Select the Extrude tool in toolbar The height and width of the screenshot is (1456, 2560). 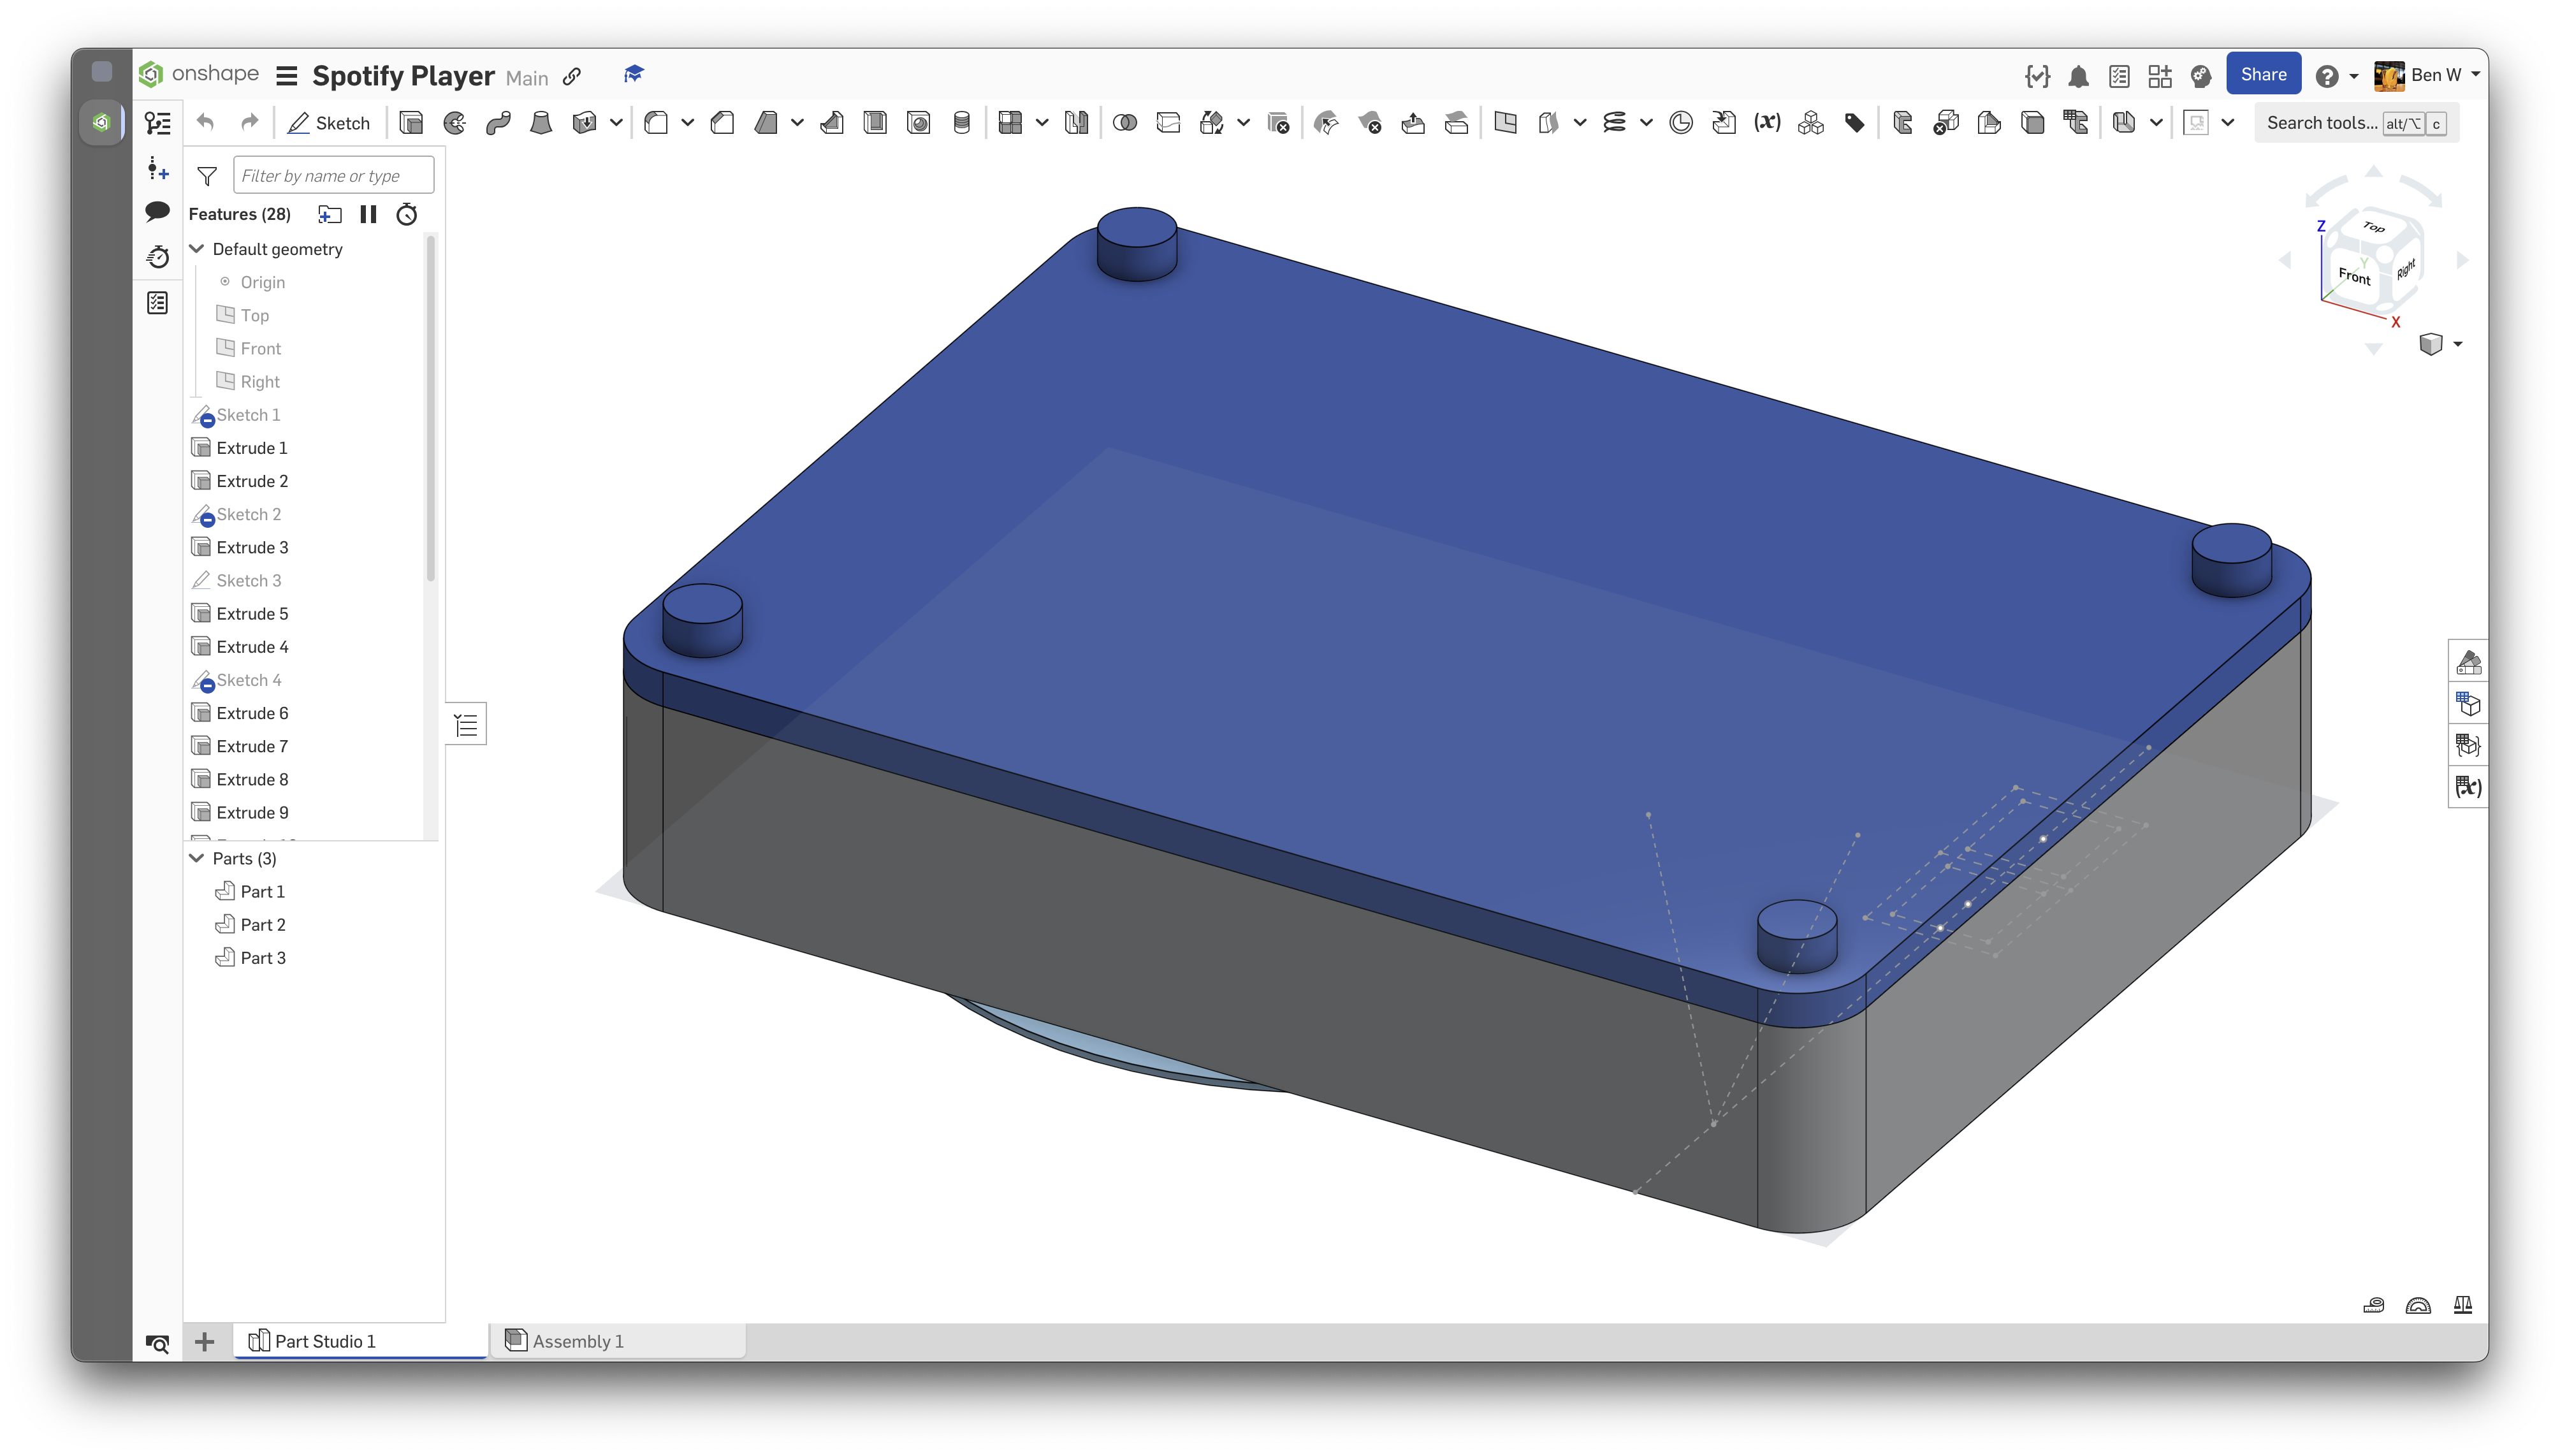[x=411, y=123]
